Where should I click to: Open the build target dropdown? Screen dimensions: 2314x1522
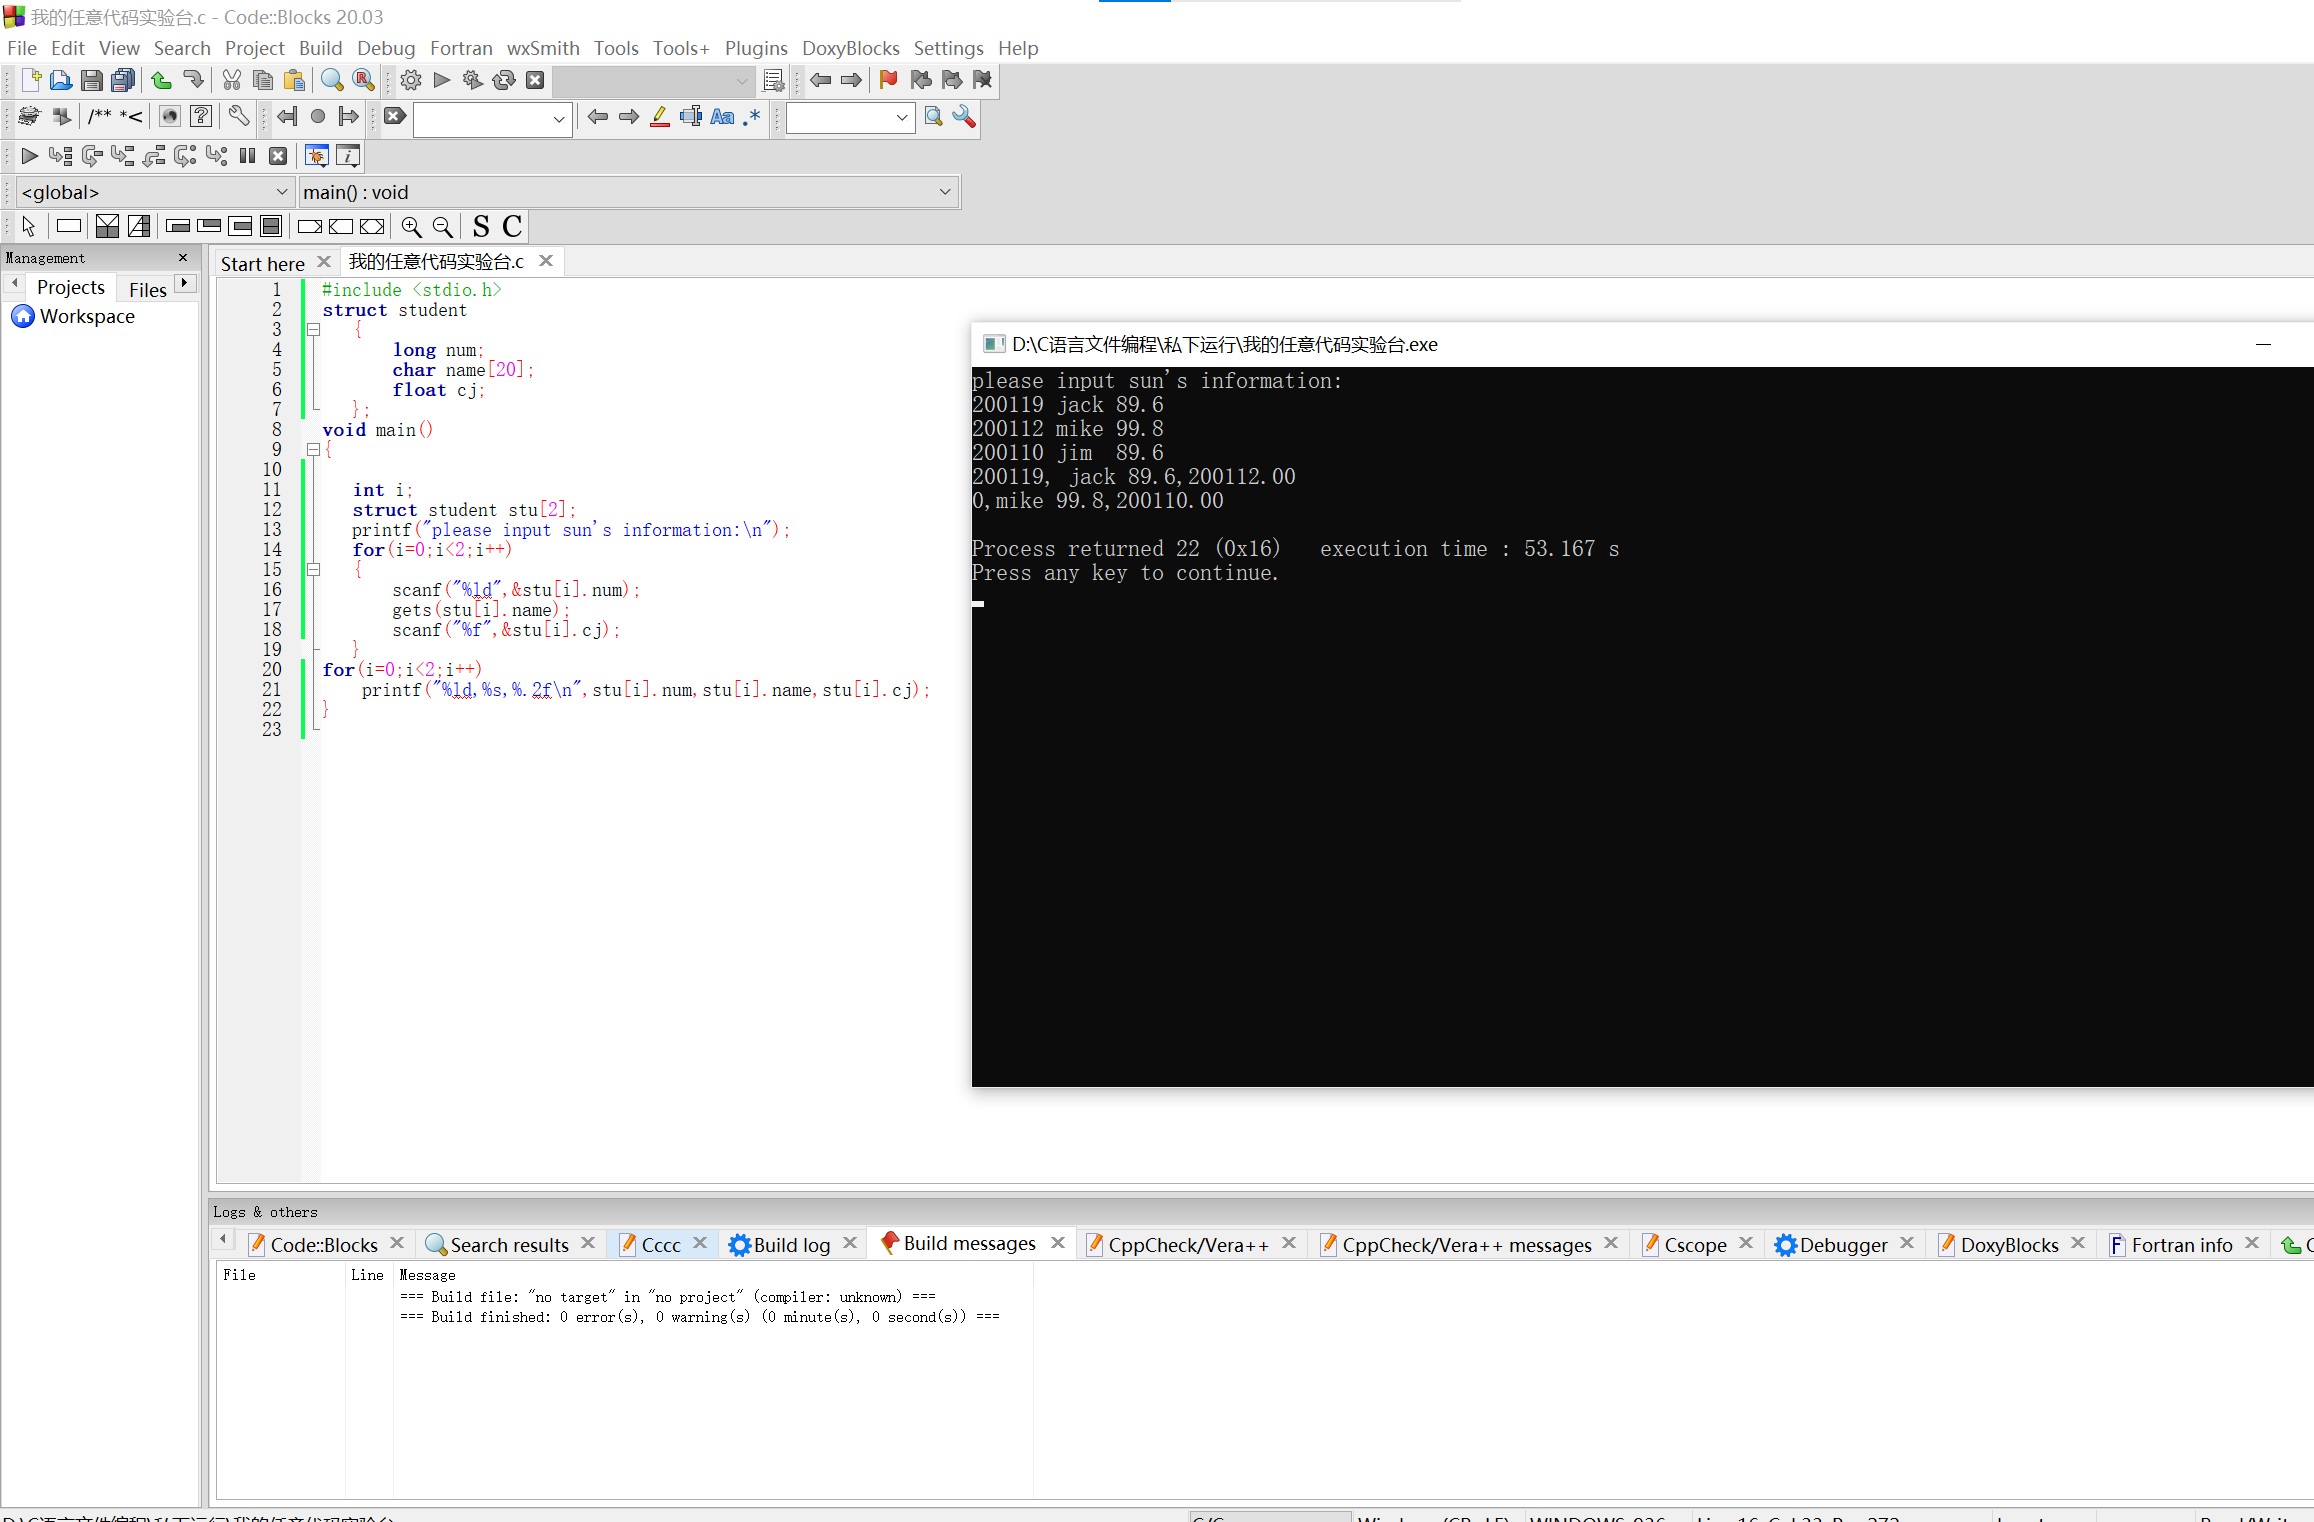(x=742, y=81)
